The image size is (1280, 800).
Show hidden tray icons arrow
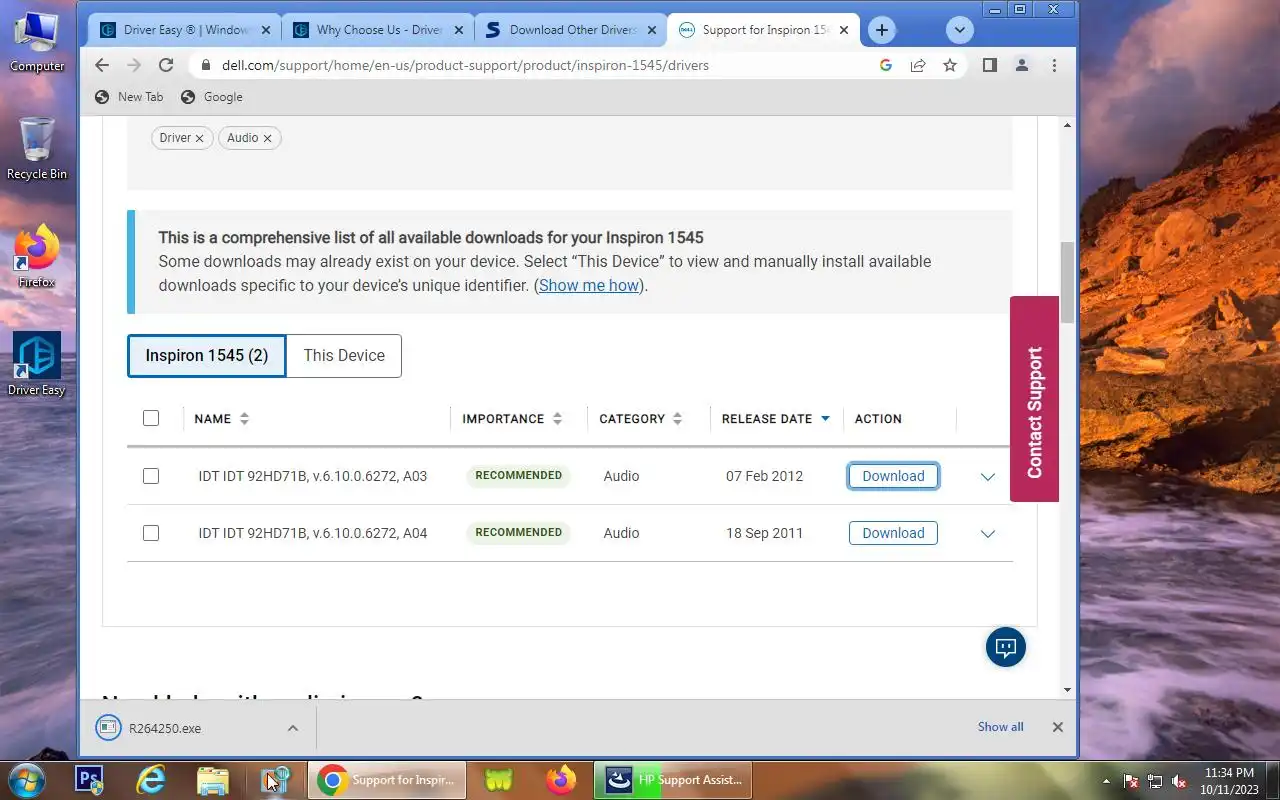(x=1106, y=781)
